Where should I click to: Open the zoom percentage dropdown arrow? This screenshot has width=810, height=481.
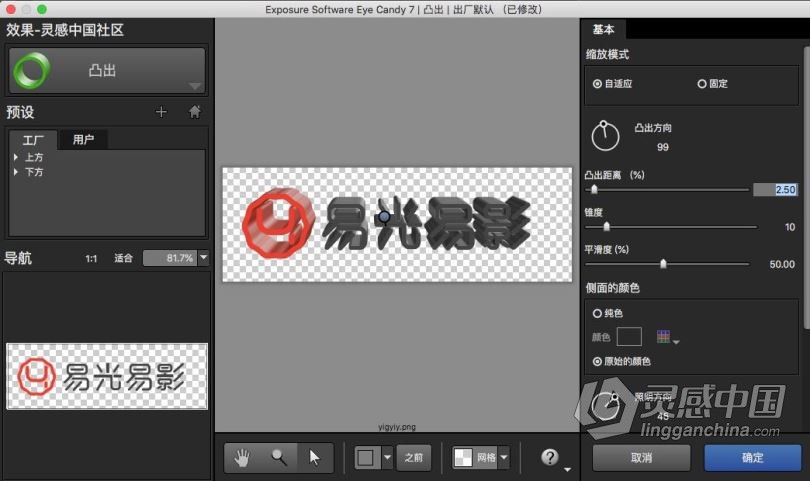(204, 257)
